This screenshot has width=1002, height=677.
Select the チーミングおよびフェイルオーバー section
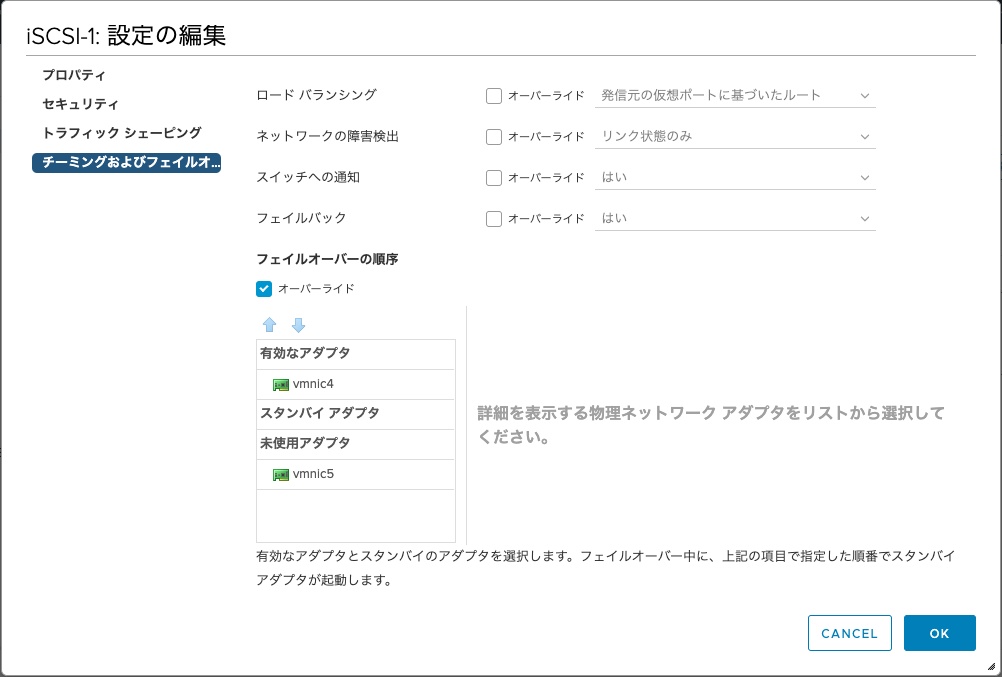click(x=127, y=162)
